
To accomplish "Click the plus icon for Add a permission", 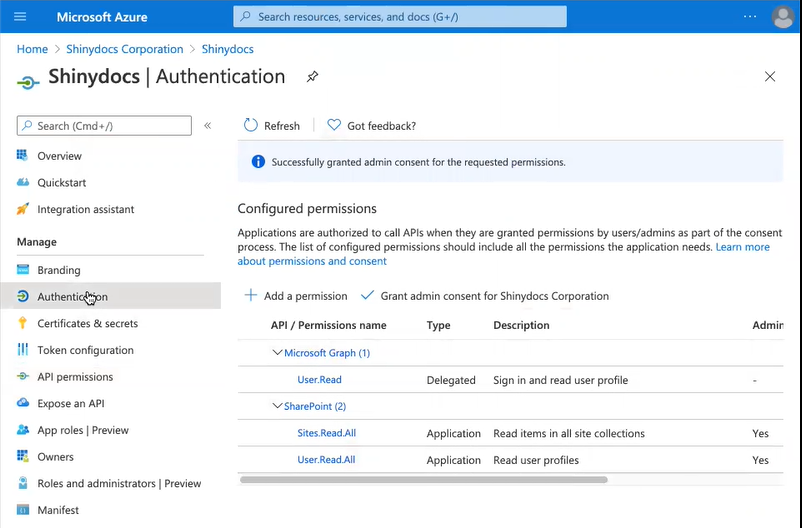I will pyautogui.click(x=251, y=296).
